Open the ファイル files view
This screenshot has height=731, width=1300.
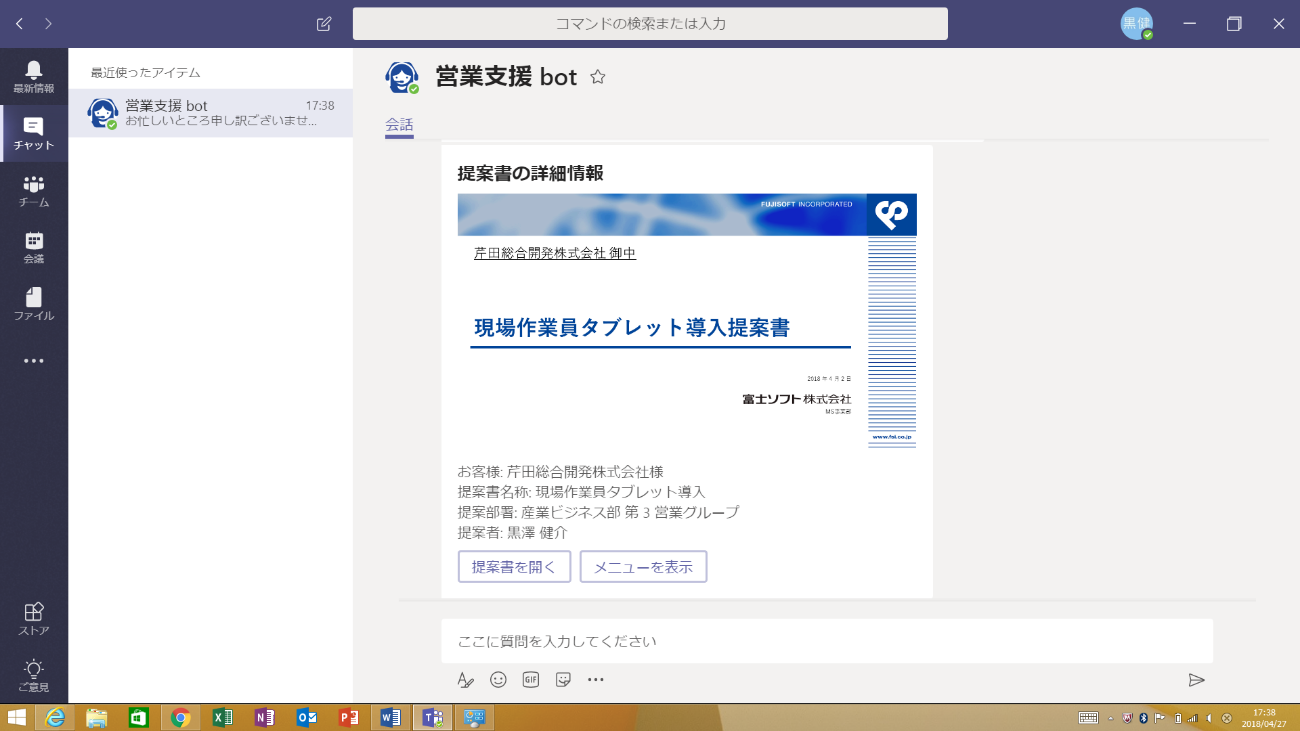click(34, 304)
